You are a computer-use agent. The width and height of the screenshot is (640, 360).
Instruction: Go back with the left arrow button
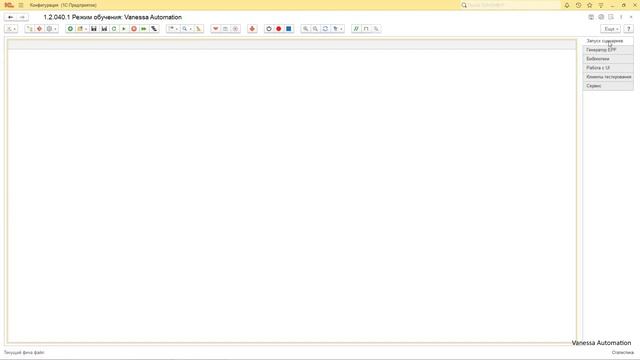pos(11,17)
